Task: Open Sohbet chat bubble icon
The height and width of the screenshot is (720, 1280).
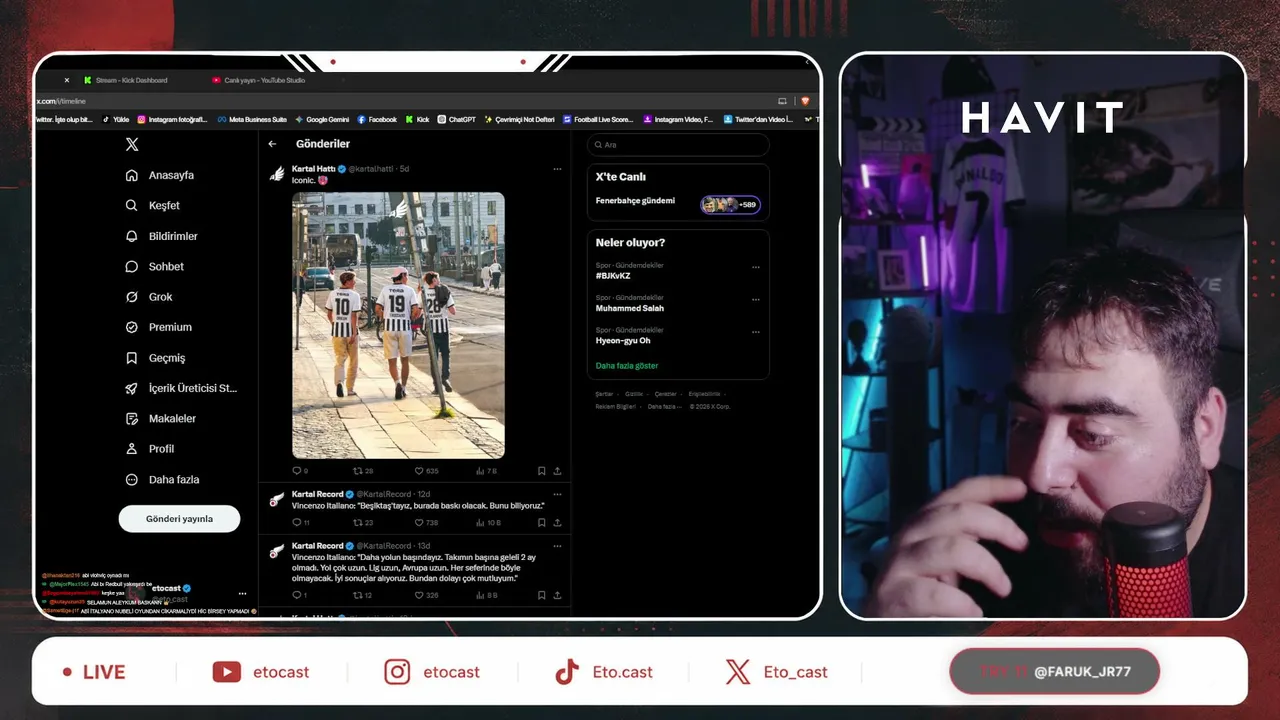Action: [x=131, y=266]
